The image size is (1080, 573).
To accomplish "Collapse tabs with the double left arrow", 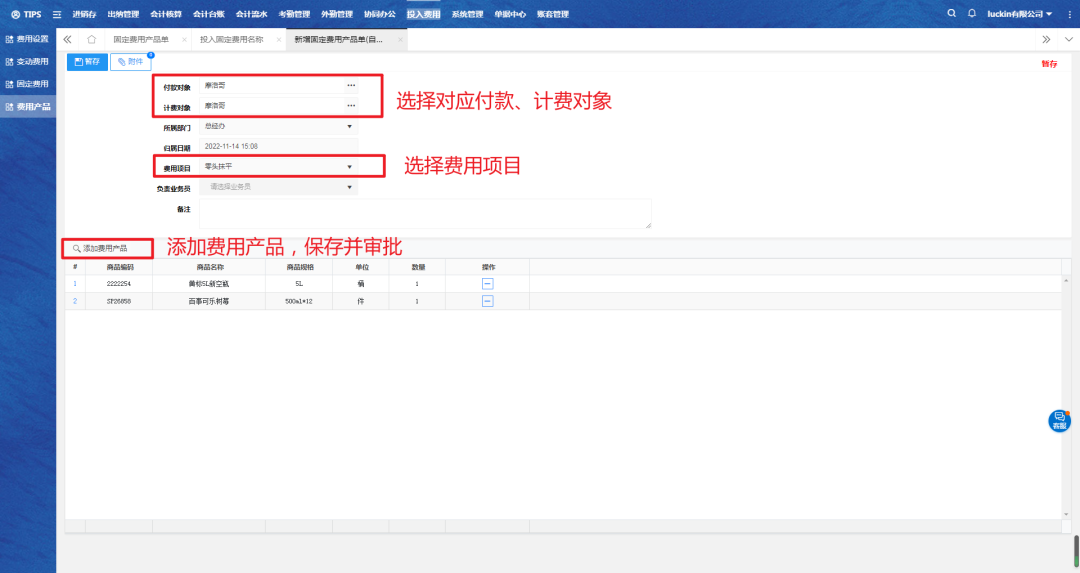I will pyautogui.click(x=67, y=39).
